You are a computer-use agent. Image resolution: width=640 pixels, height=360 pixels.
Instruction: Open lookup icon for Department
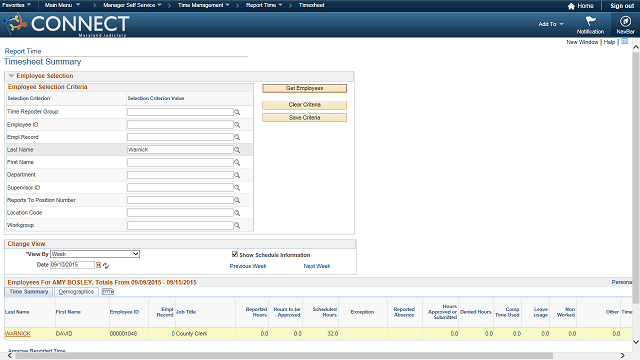pyautogui.click(x=237, y=175)
